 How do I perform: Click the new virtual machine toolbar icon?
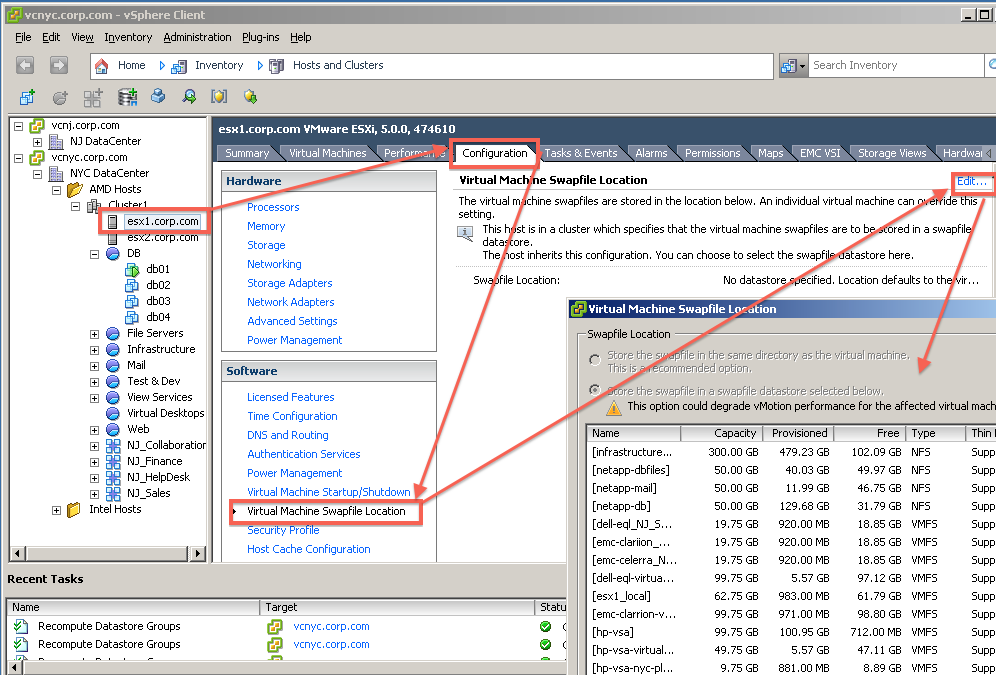[x=27, y=97]
